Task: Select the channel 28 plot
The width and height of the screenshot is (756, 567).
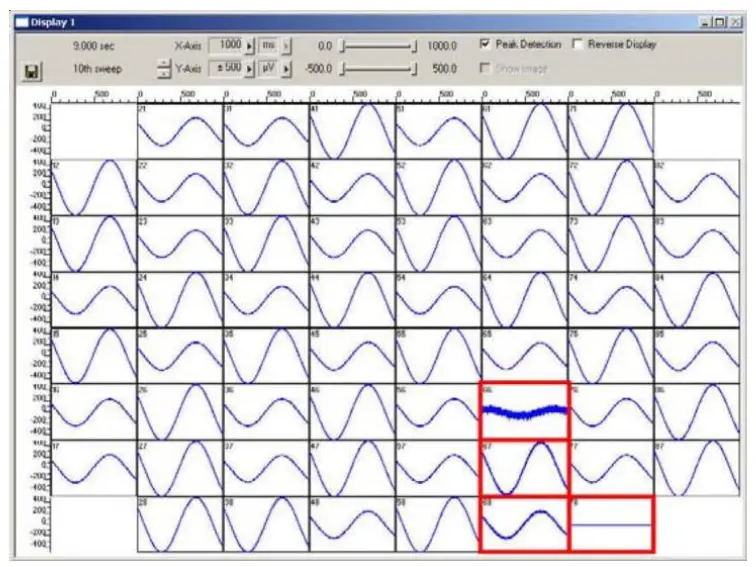Action: point(180,524)
